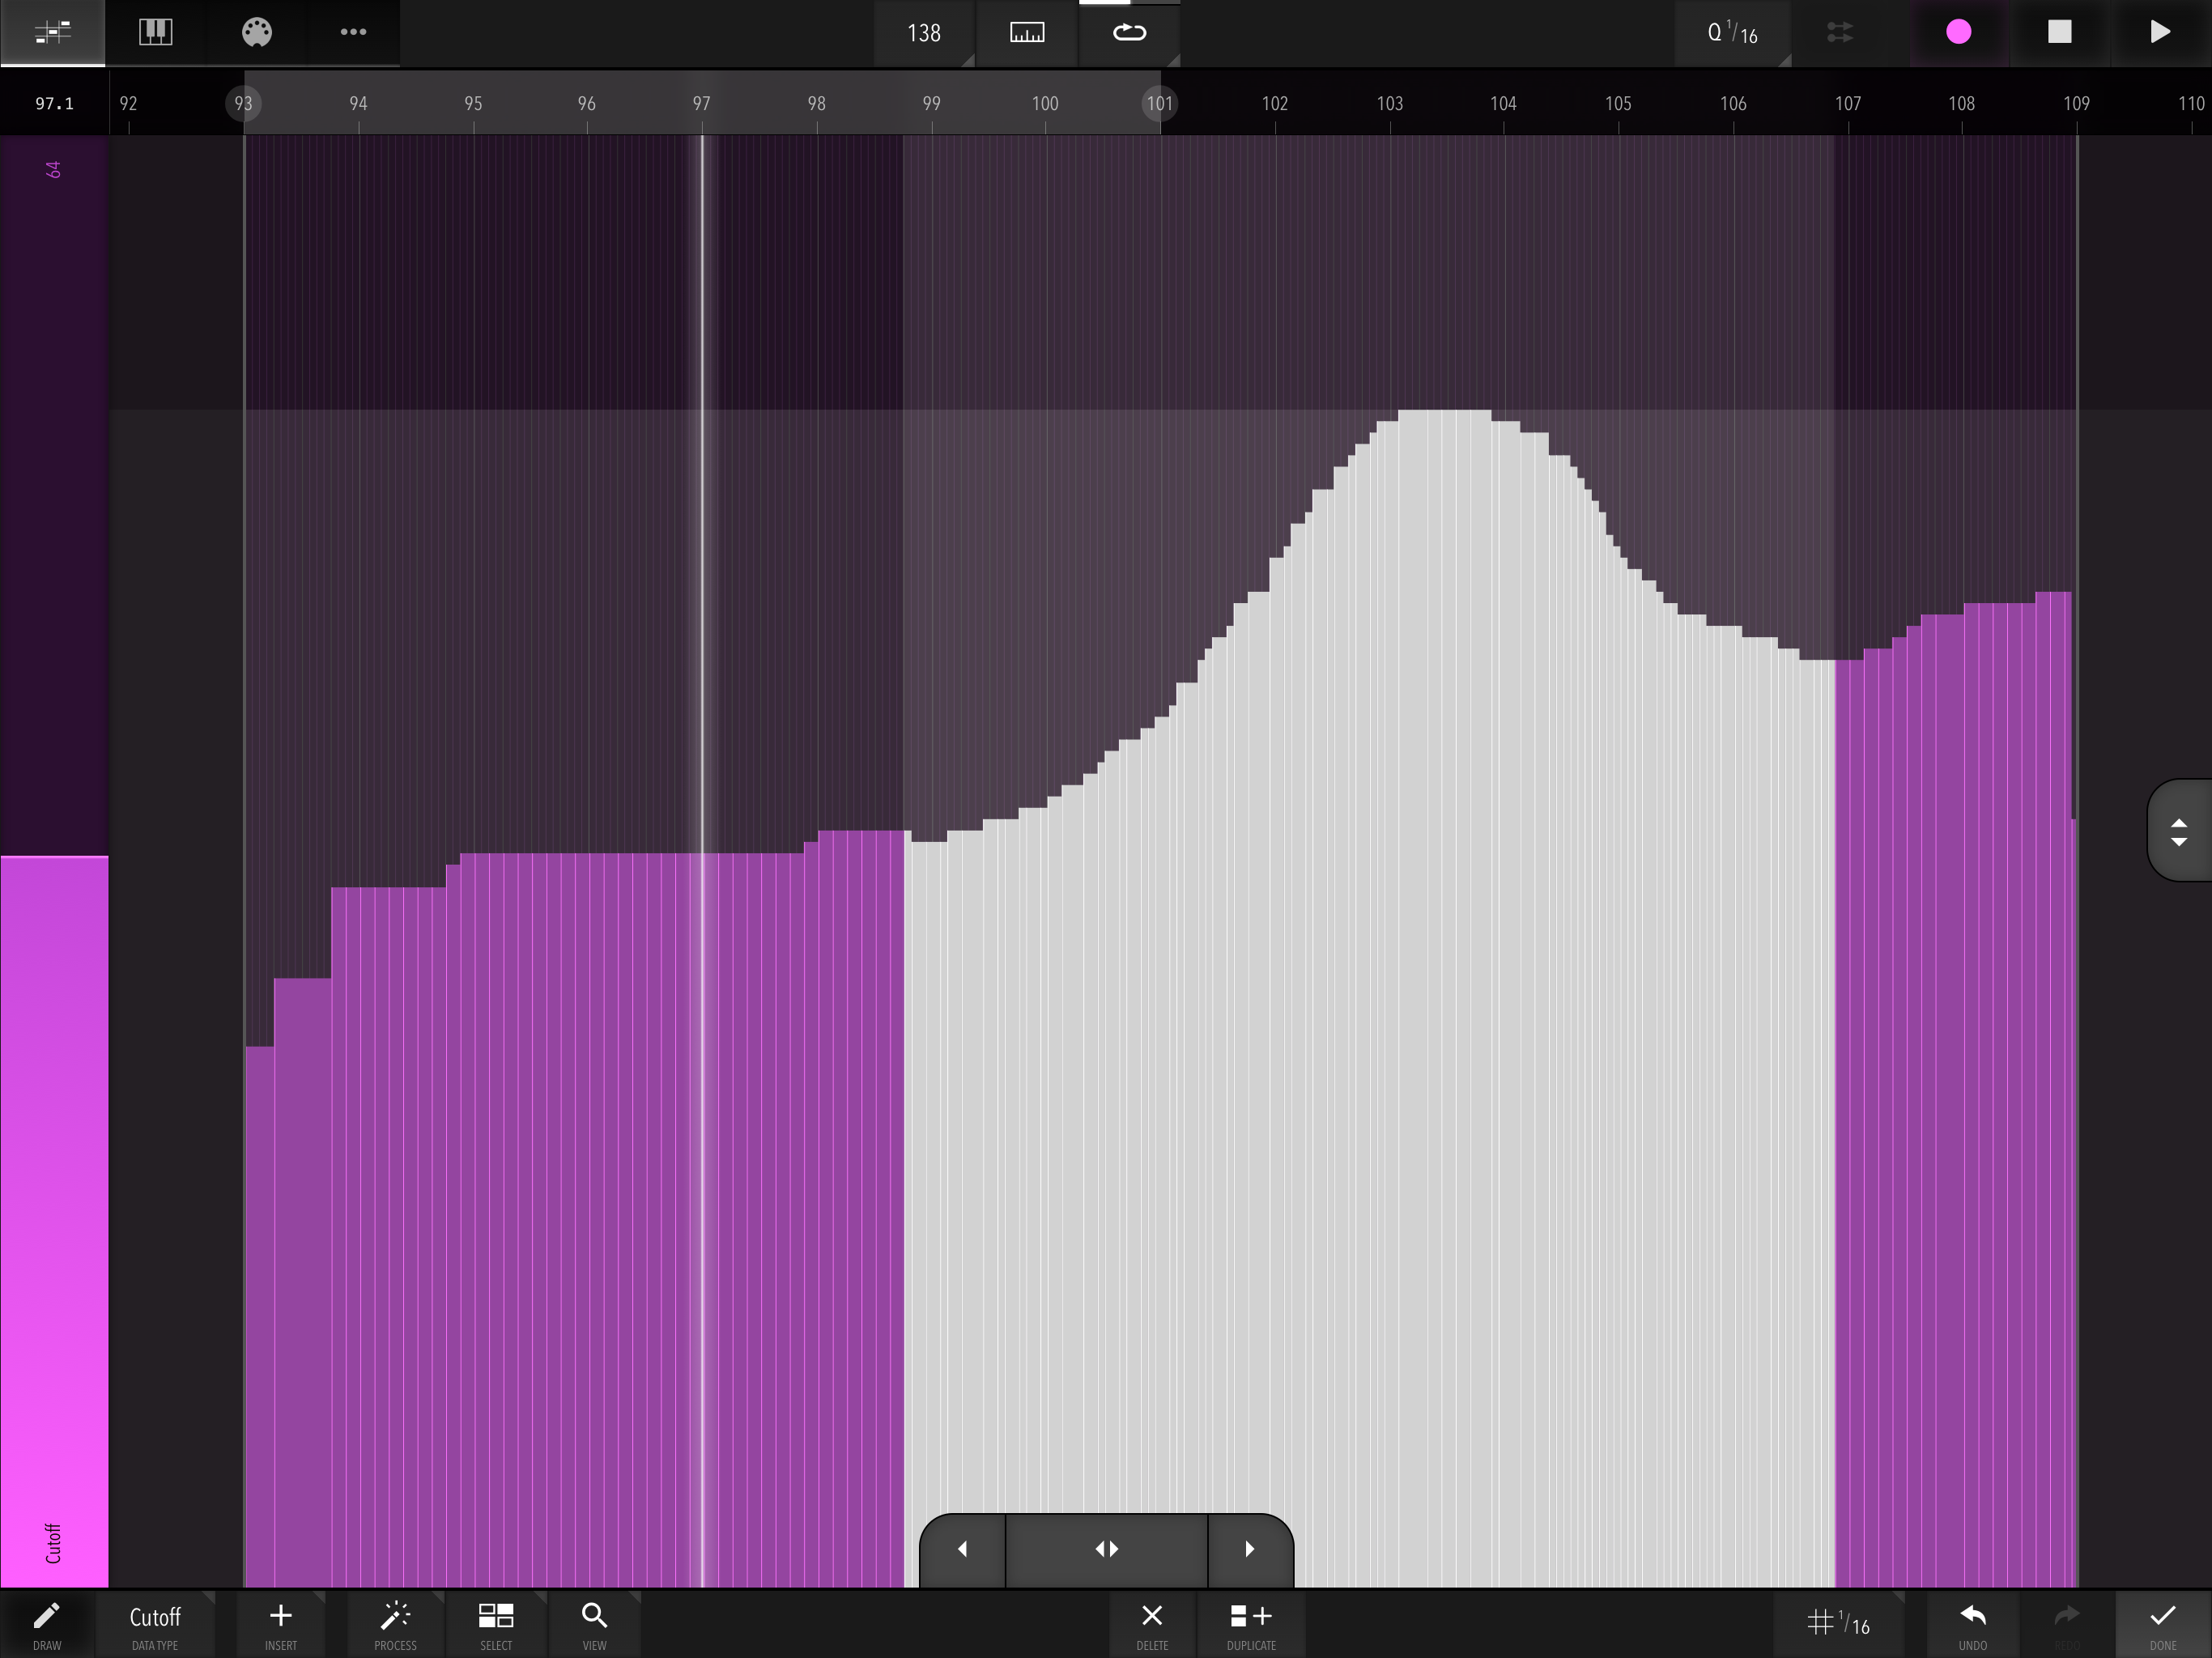Open the Cutoff data type selector

point(155,1623)
